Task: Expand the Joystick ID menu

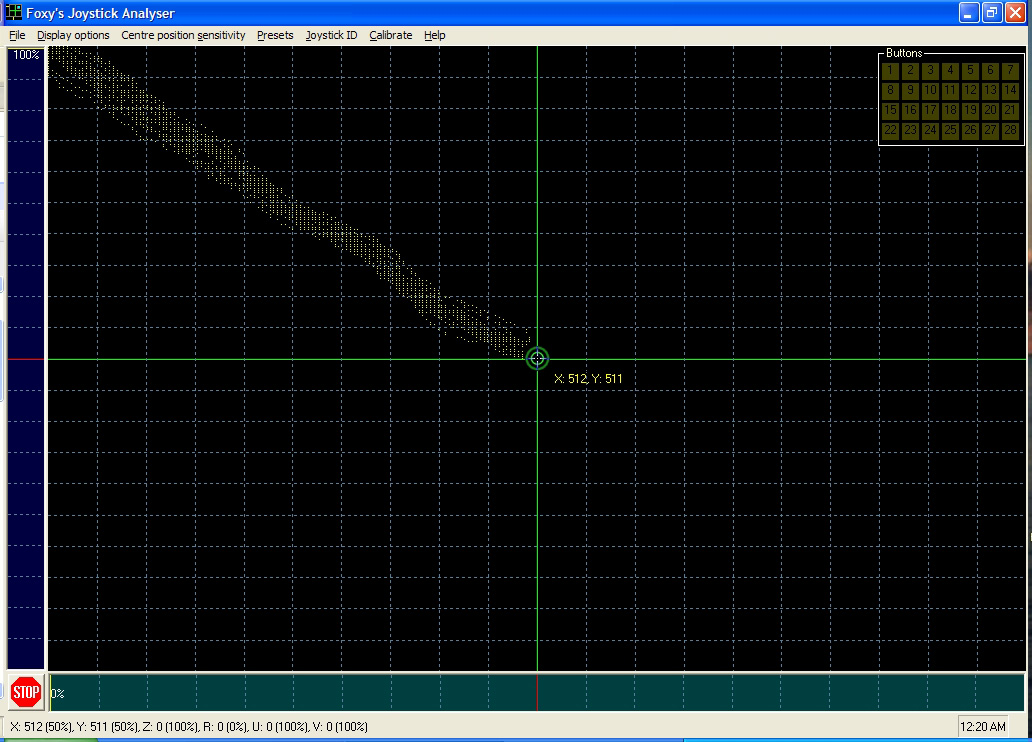Action: coord(331,35)
